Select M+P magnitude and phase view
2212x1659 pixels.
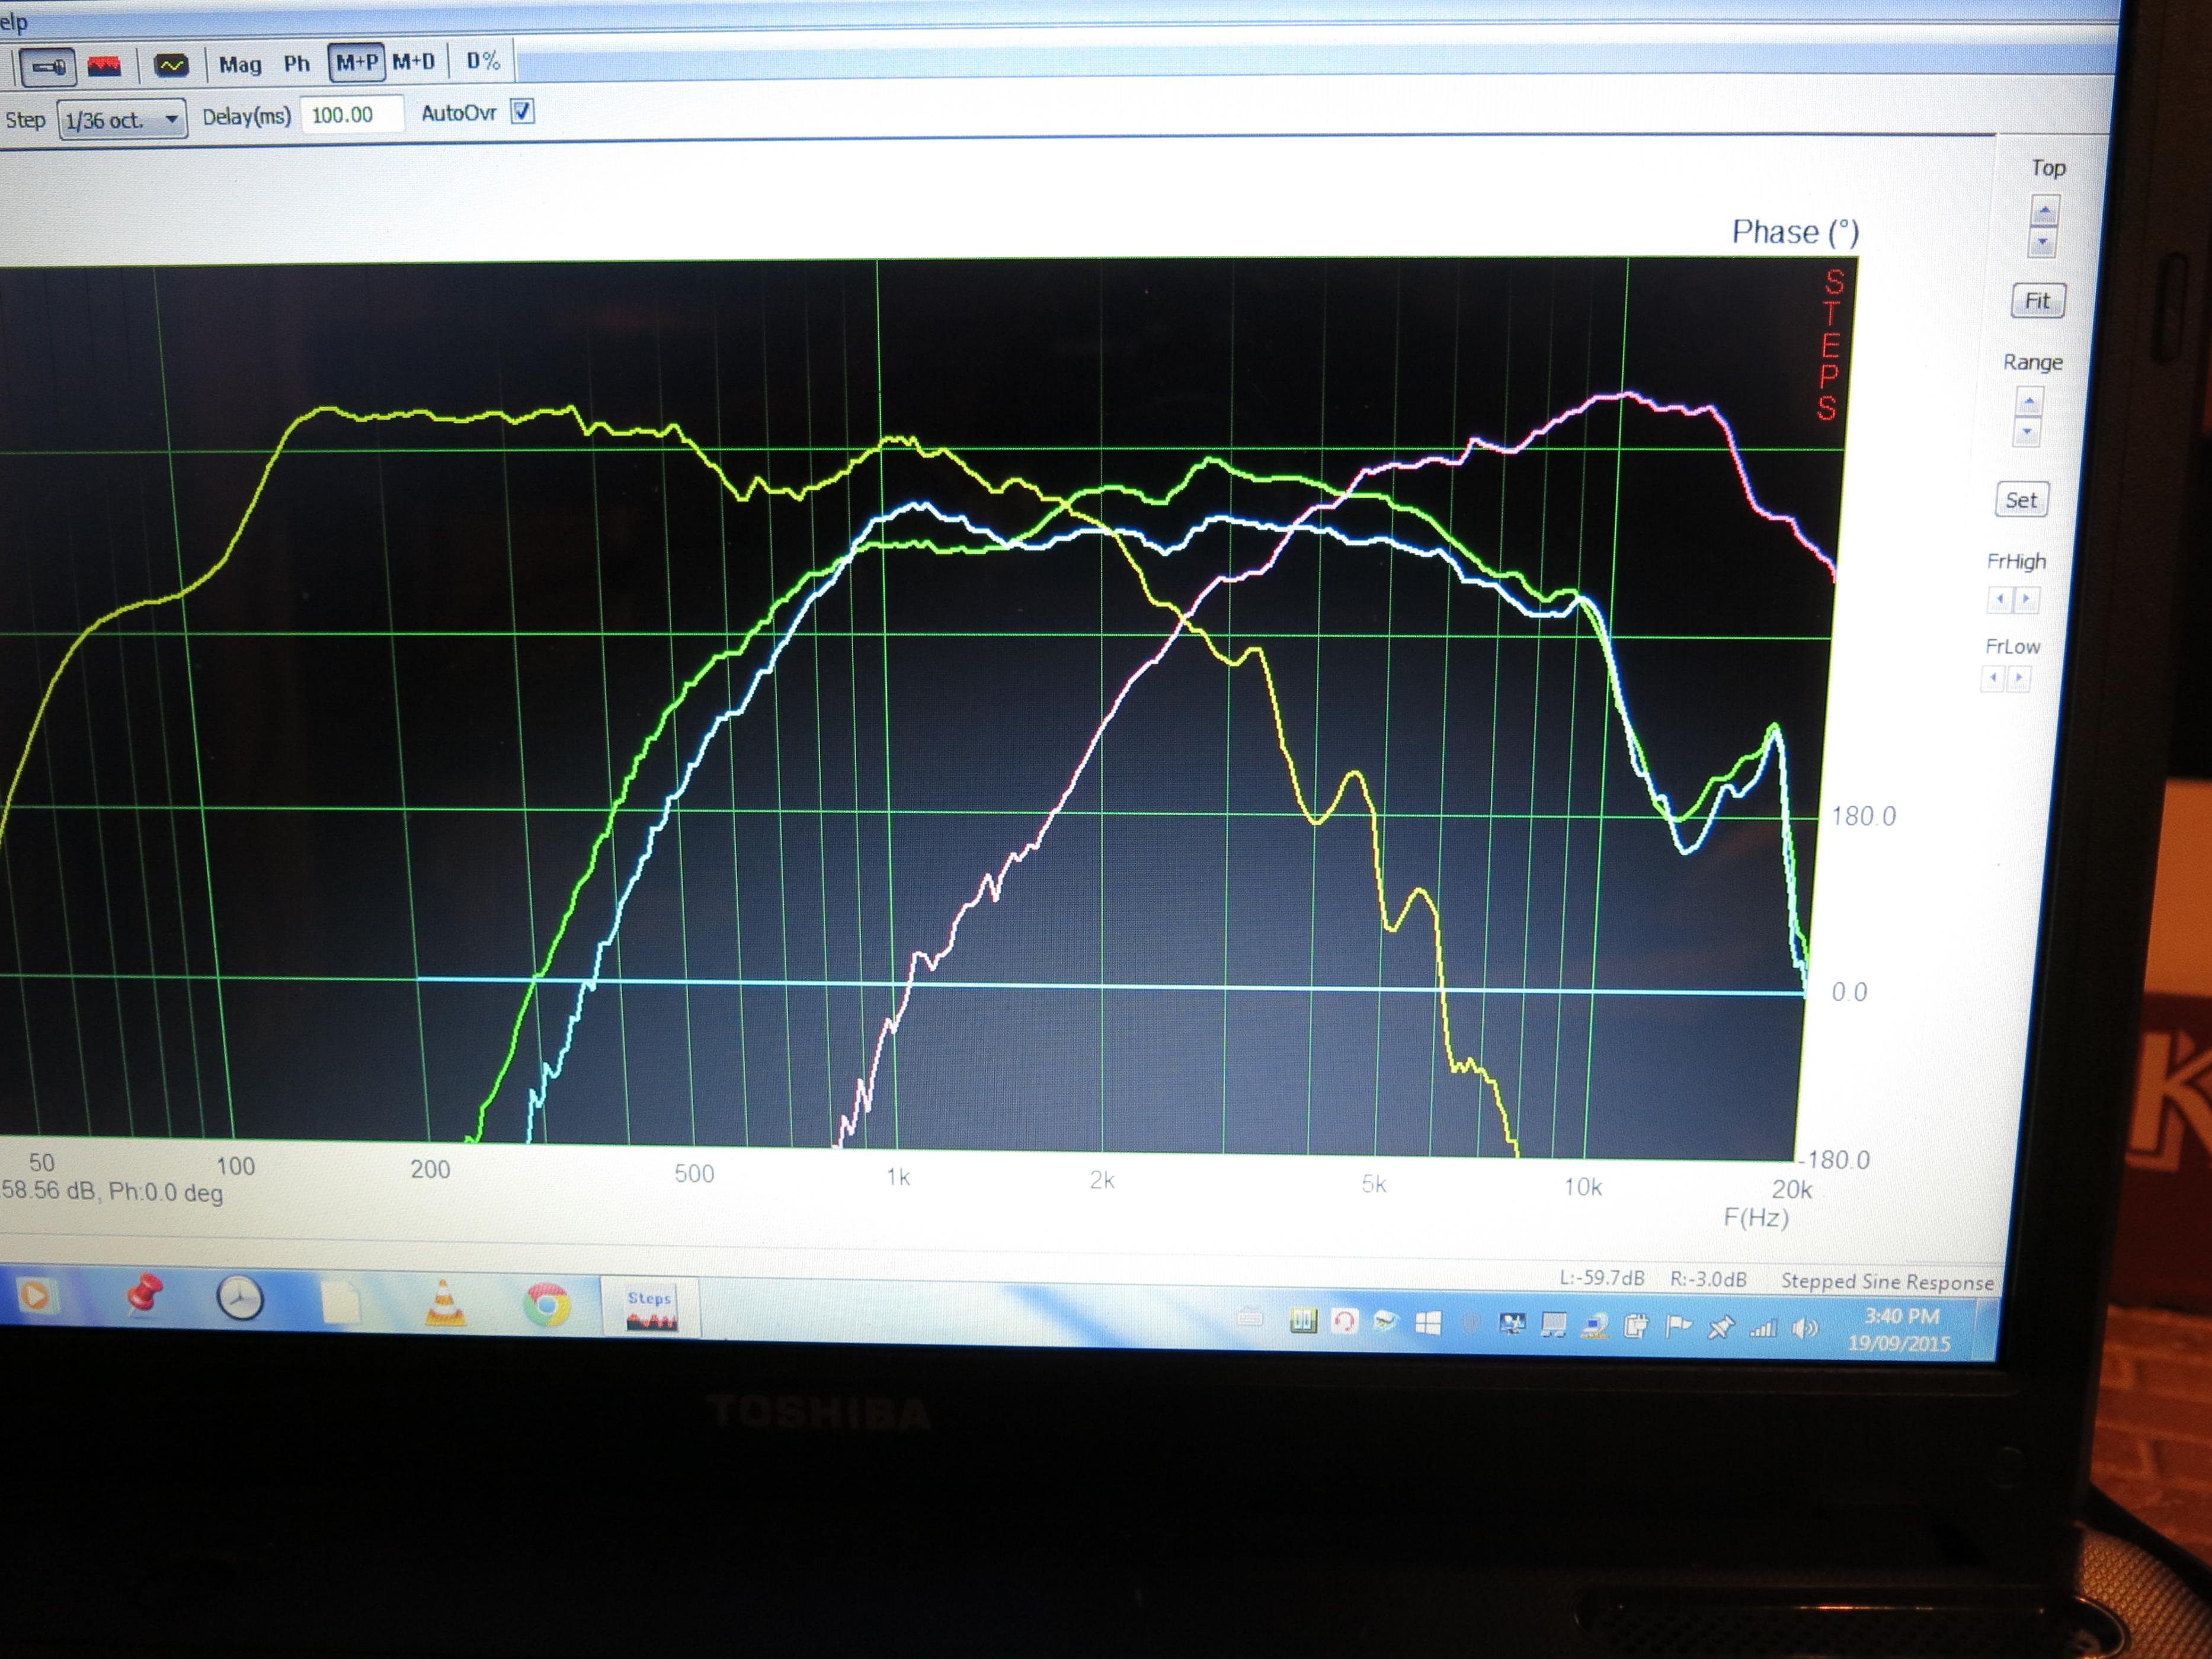point(357,62)
